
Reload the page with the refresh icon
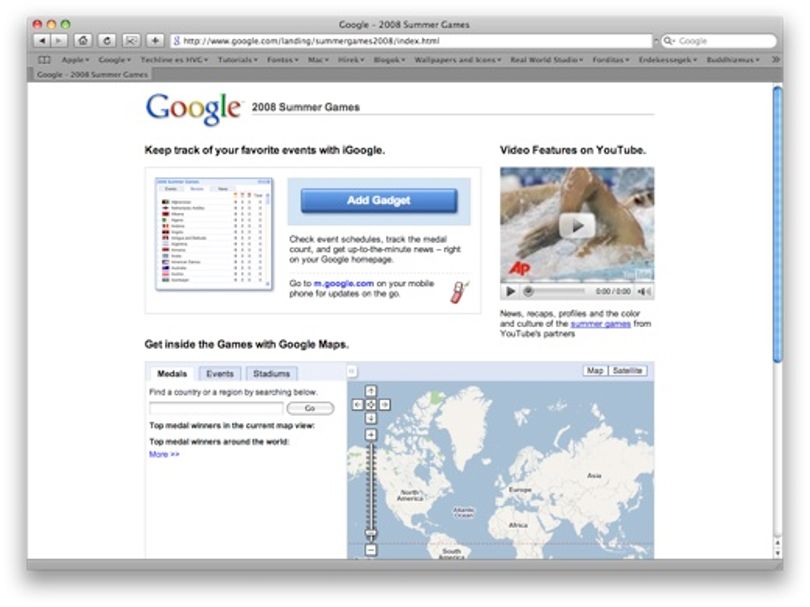coord(107,41)
